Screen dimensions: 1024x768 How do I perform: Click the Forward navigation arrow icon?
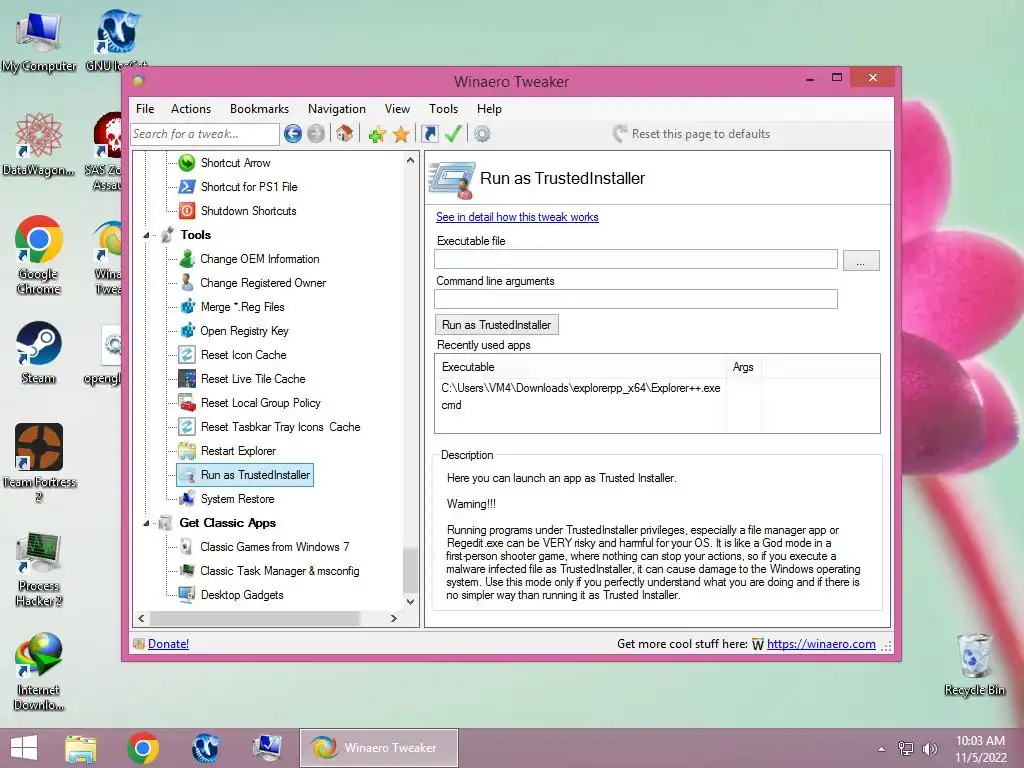pos(316,134)
